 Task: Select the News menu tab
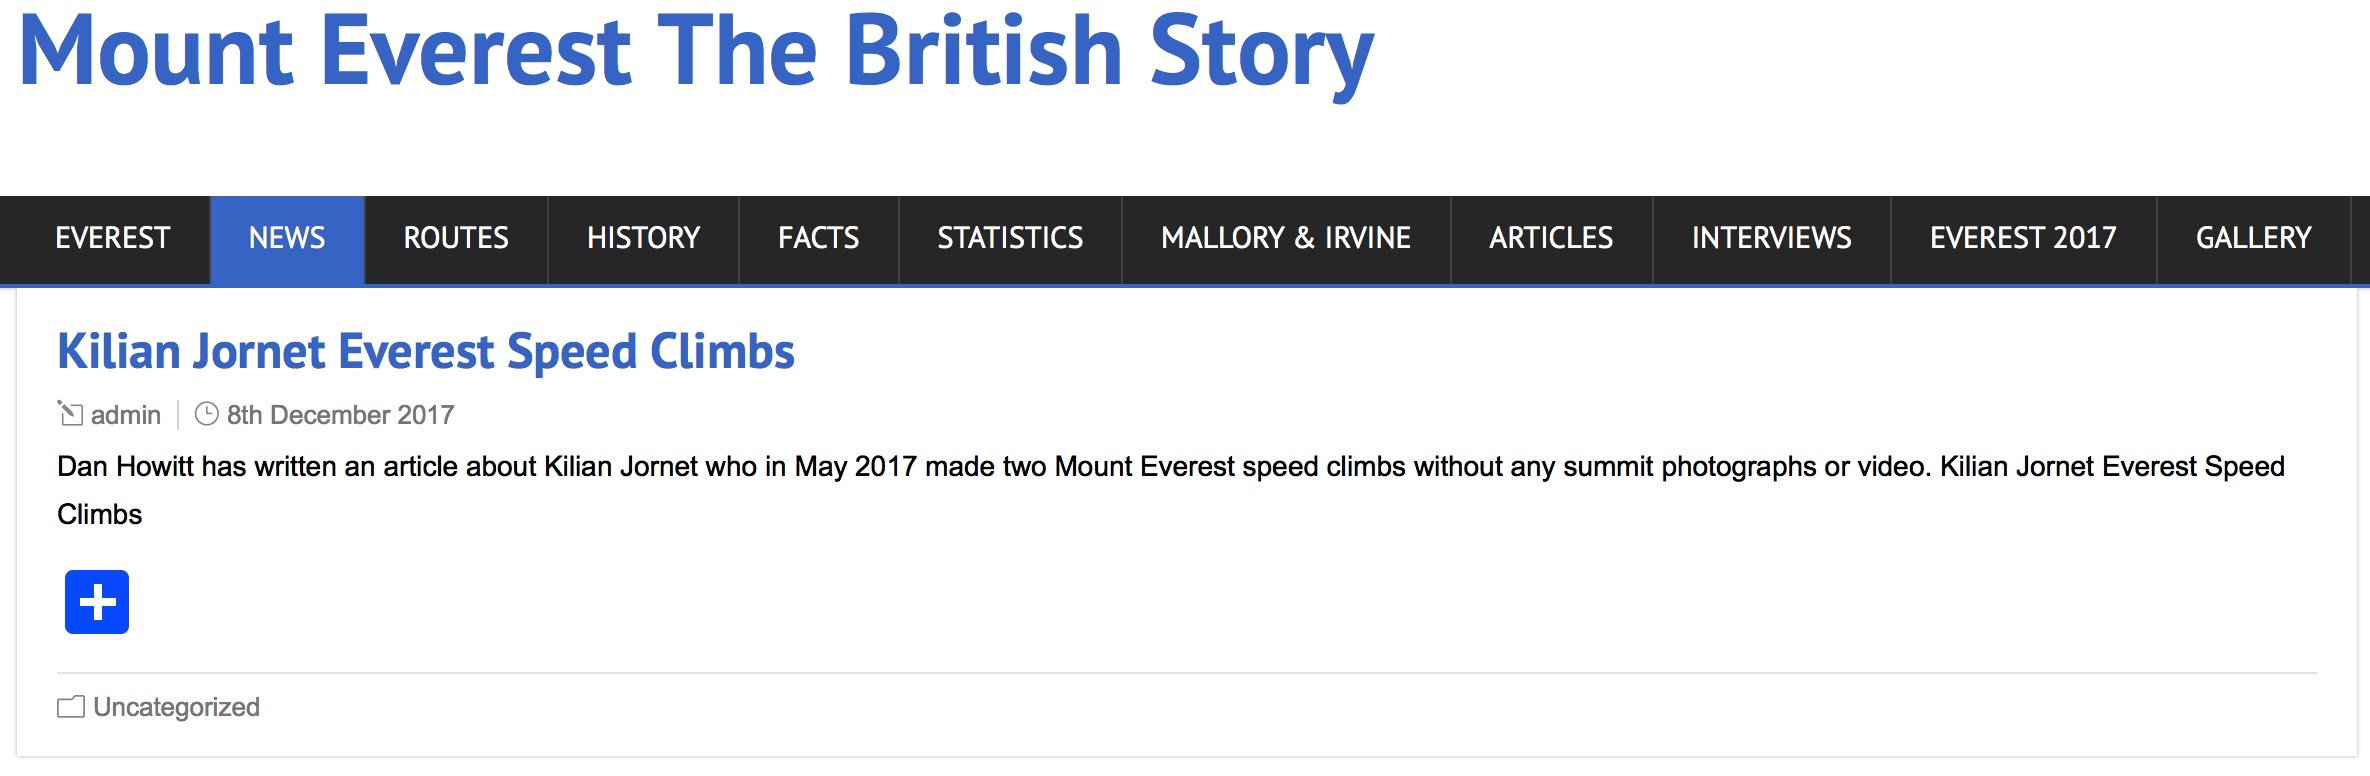tap(287, 238)
